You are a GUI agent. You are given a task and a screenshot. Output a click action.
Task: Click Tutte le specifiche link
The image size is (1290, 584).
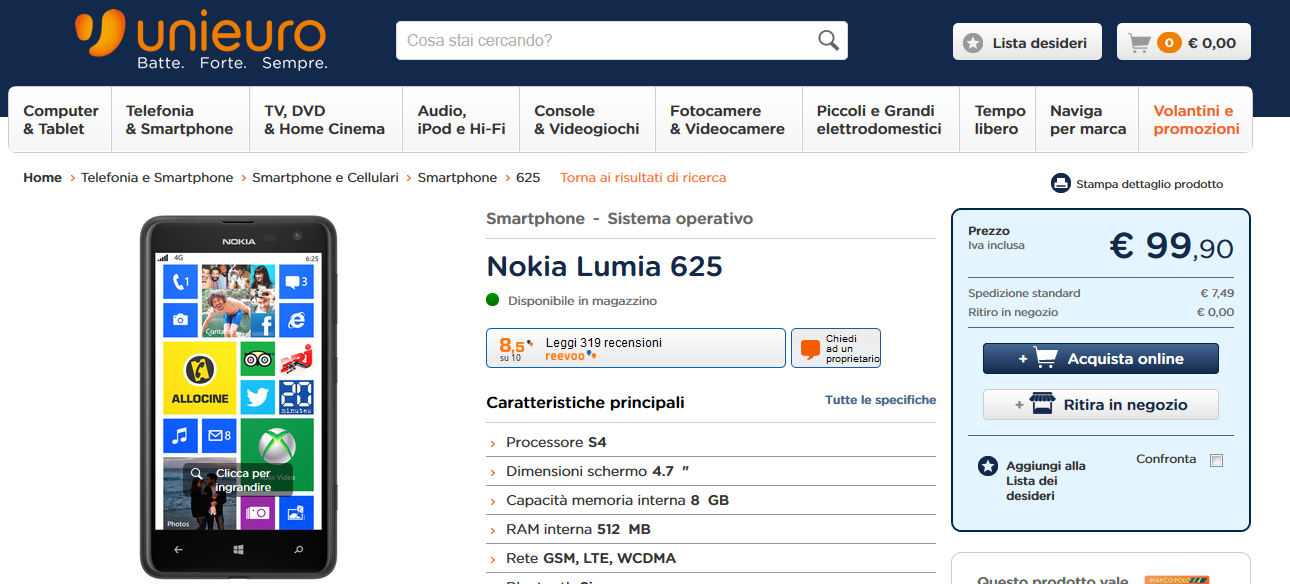pyautogui.click(x=881, y=399)
